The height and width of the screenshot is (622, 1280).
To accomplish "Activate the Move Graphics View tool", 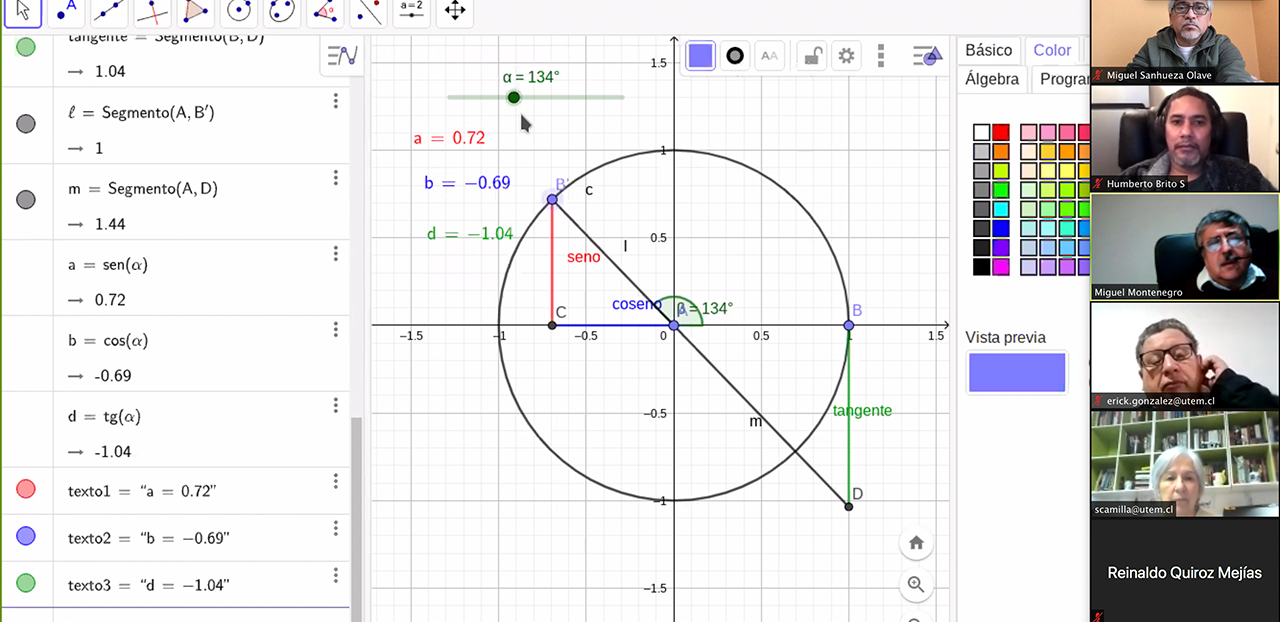I will 455,11.
